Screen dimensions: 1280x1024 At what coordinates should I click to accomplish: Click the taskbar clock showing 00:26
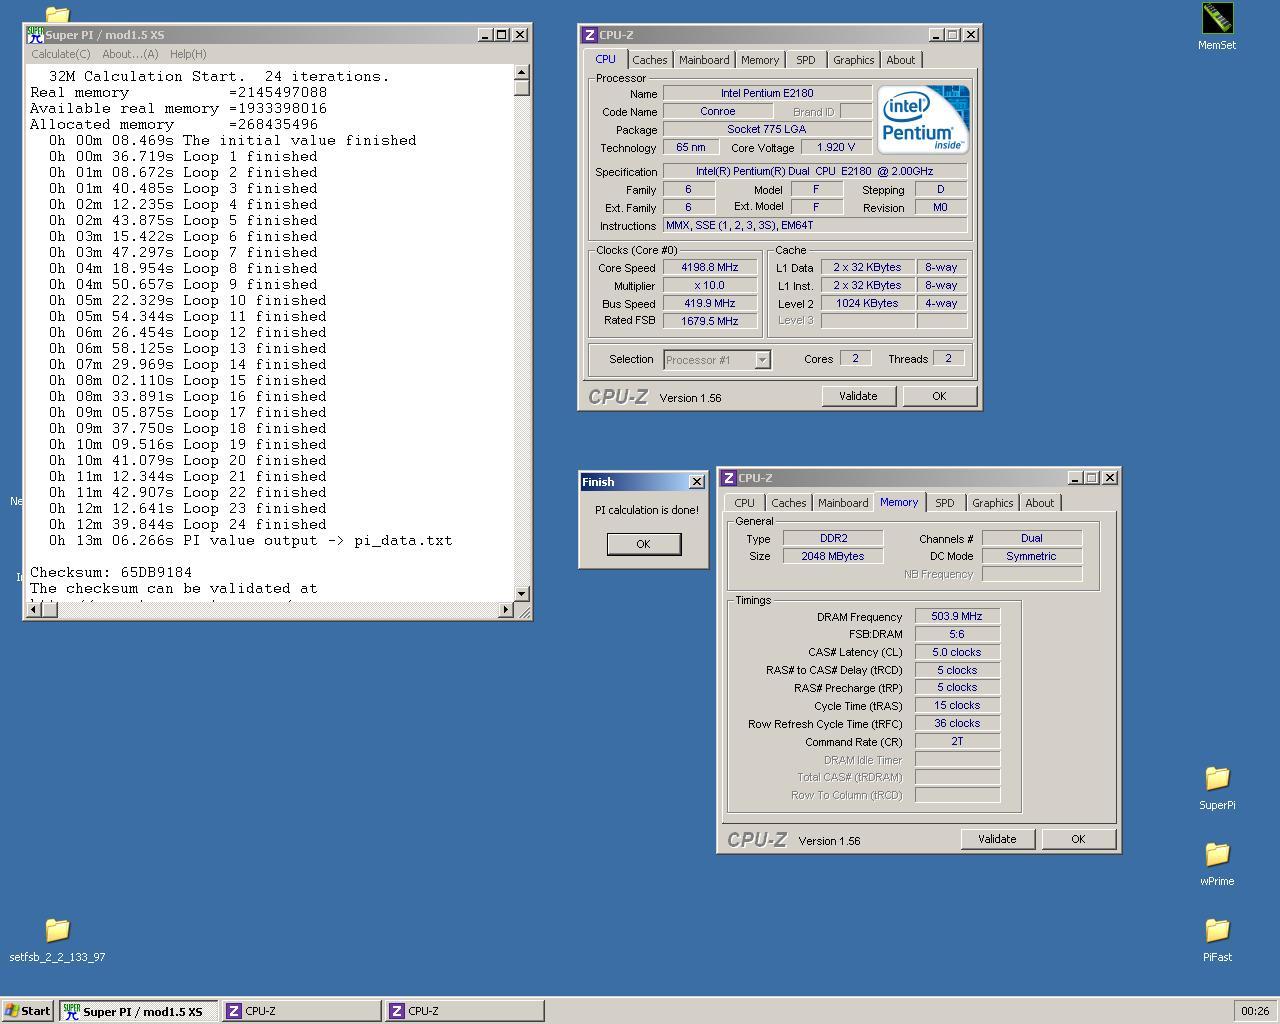click(x=1255, y=1011)
